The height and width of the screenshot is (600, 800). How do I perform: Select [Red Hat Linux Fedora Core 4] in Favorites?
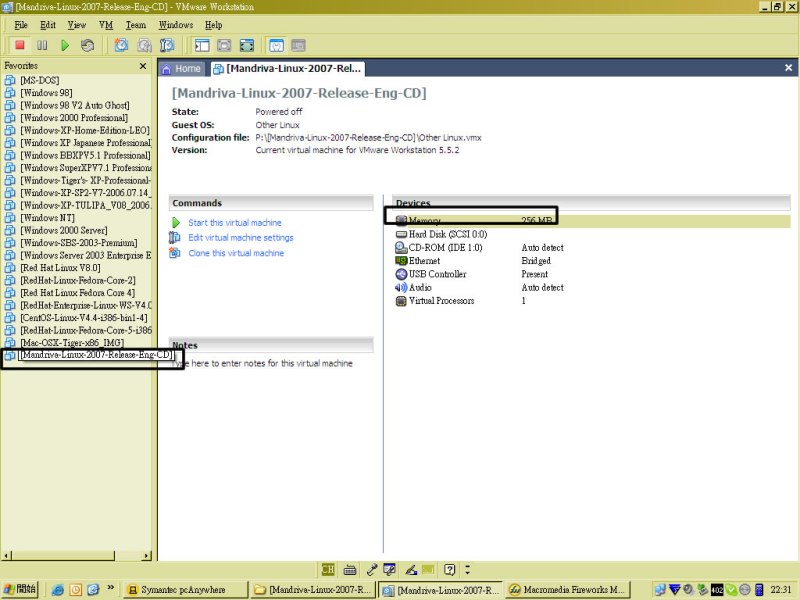click(x=78, y=292)
